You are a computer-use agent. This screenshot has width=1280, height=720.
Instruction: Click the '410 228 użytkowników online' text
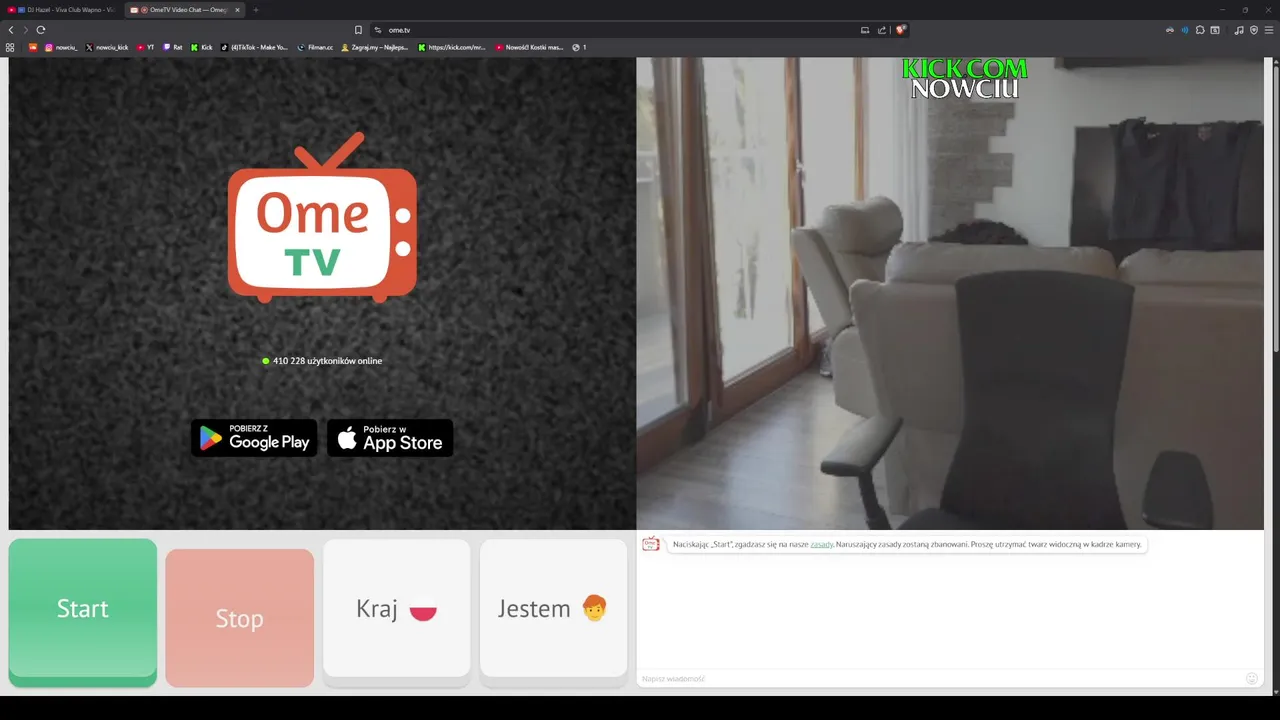pos(327,361)
